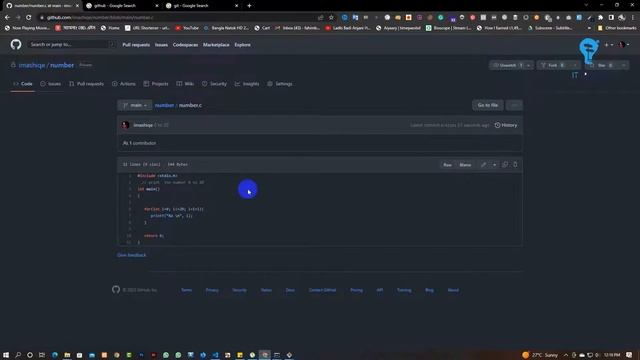Viewport: 640px width, 360px height.
Task: Open the weather widget in taskbar
Action: [x=540, y=355]
